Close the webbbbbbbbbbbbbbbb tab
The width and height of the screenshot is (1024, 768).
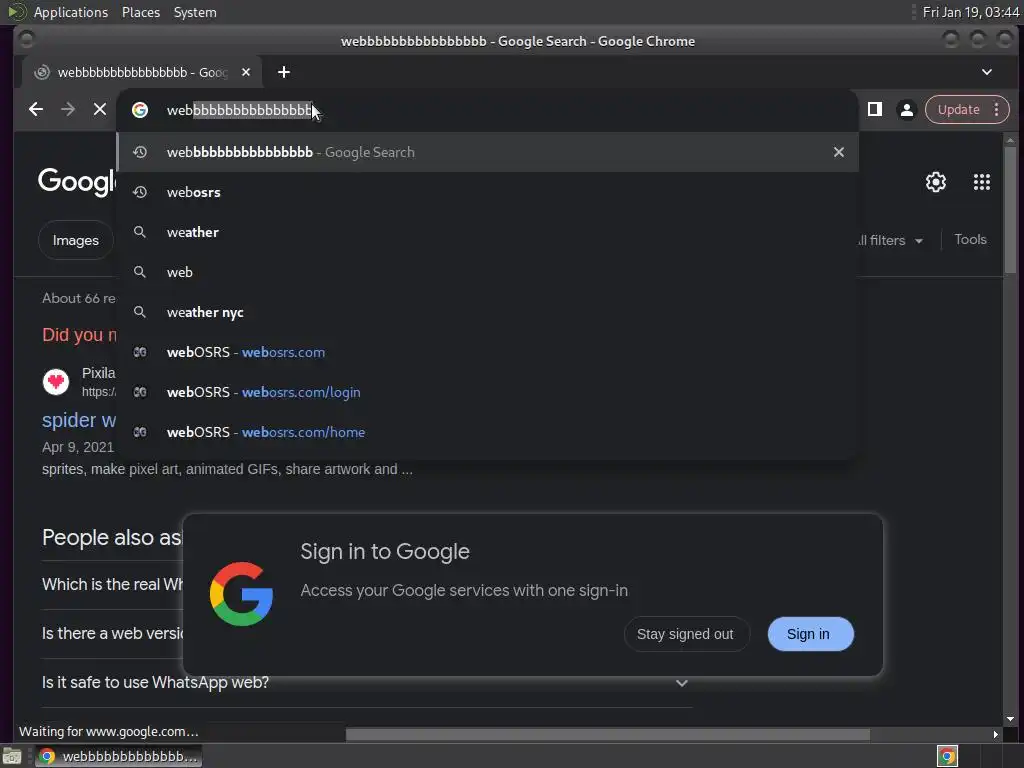246,72
